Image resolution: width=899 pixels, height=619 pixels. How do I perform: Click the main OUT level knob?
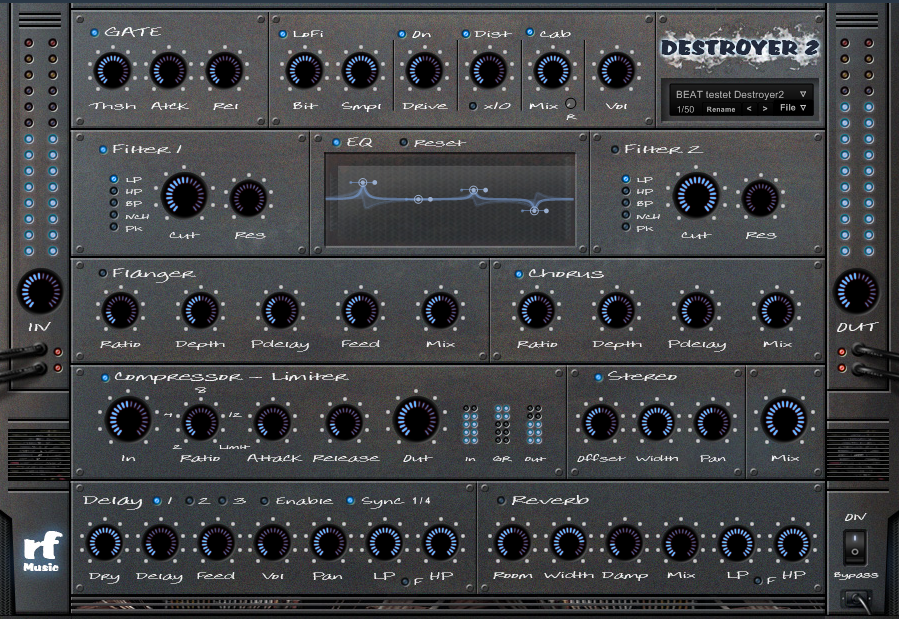tap(856, 291)
